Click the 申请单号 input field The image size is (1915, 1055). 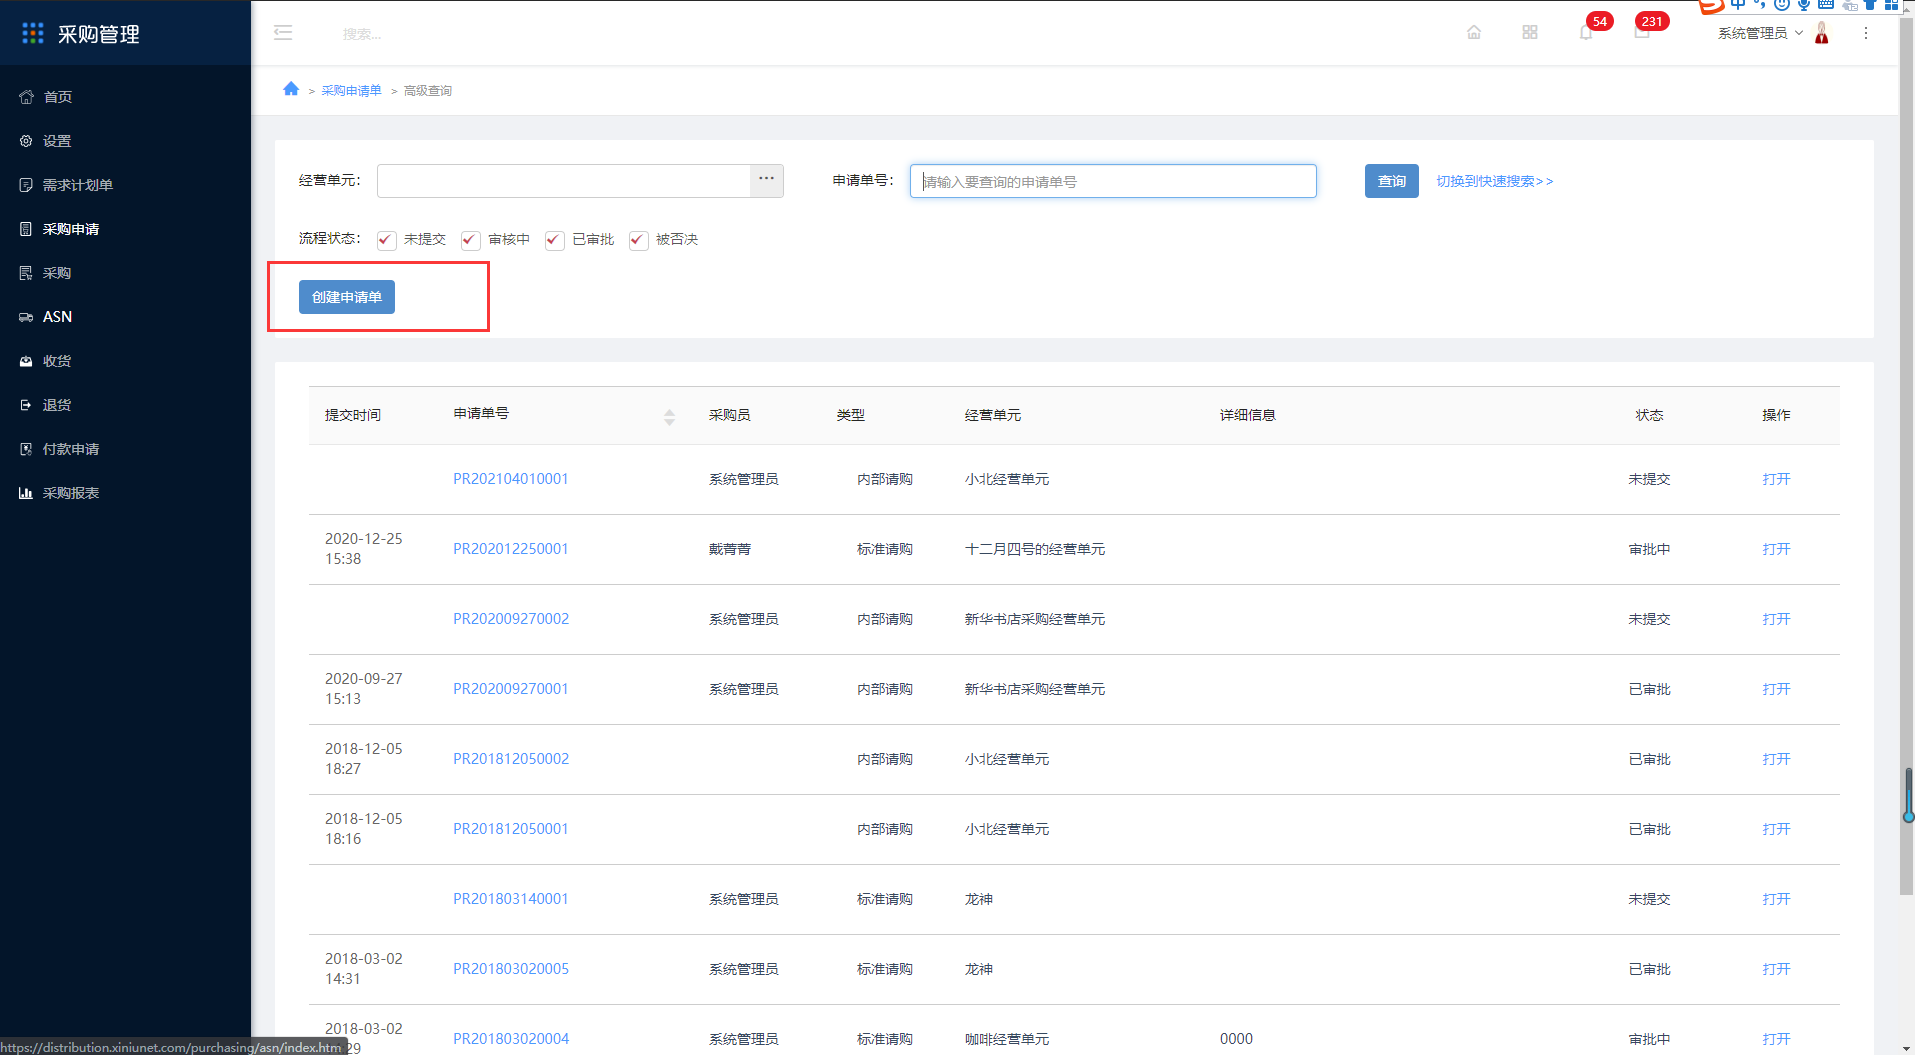tap(1113, 181)
